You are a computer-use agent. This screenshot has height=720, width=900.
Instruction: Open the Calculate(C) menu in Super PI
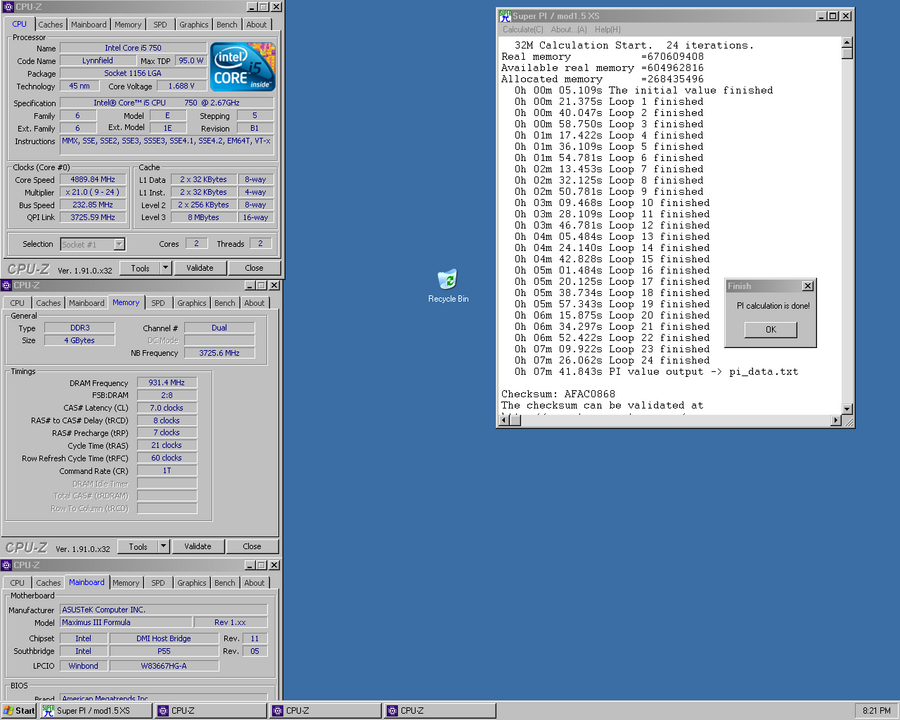coord(522,30)
